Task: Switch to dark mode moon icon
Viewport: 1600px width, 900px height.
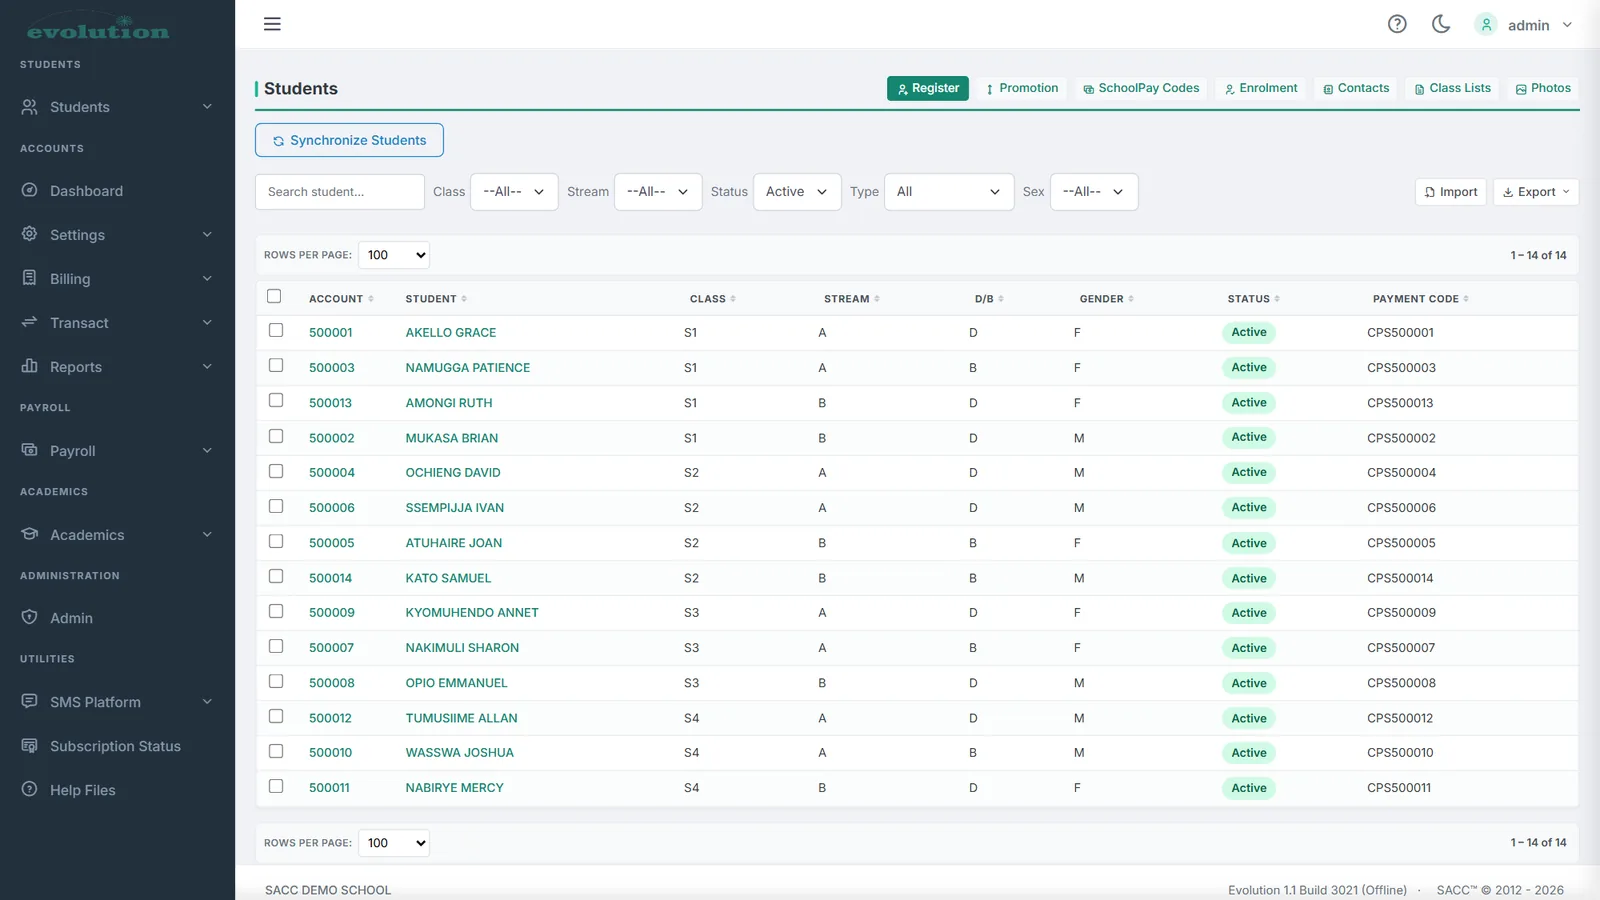Action: (x=1441, y=24)
